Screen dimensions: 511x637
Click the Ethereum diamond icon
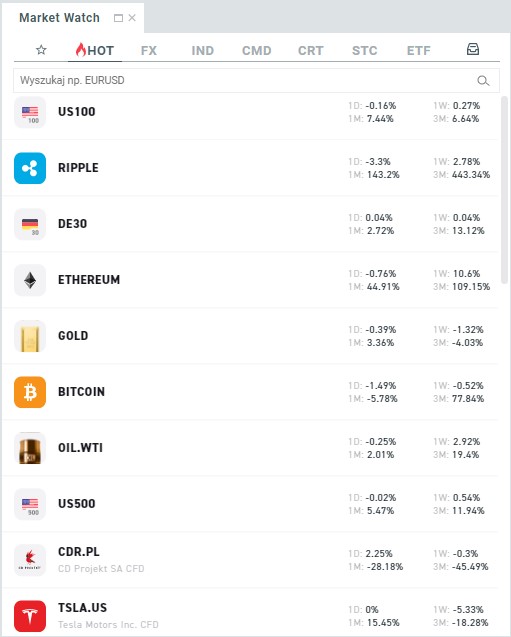click(x=30, y=280)
